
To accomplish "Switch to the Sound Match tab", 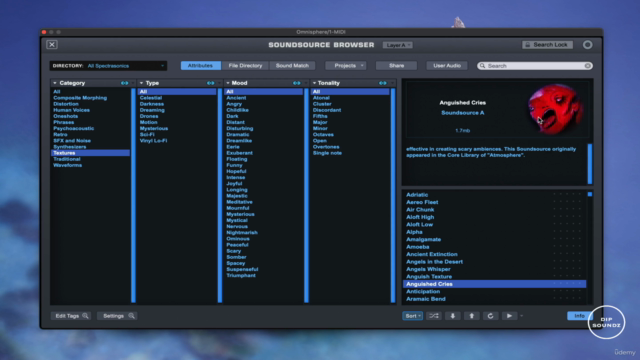I will (x=292, y=65).
